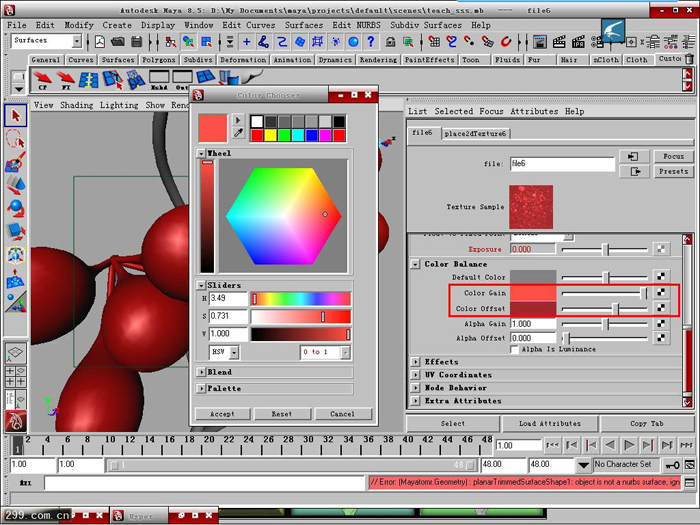Viewport: 700px width, 525px height.
Task: Select the arrow Select tool
Action: (x=16, y=116)
